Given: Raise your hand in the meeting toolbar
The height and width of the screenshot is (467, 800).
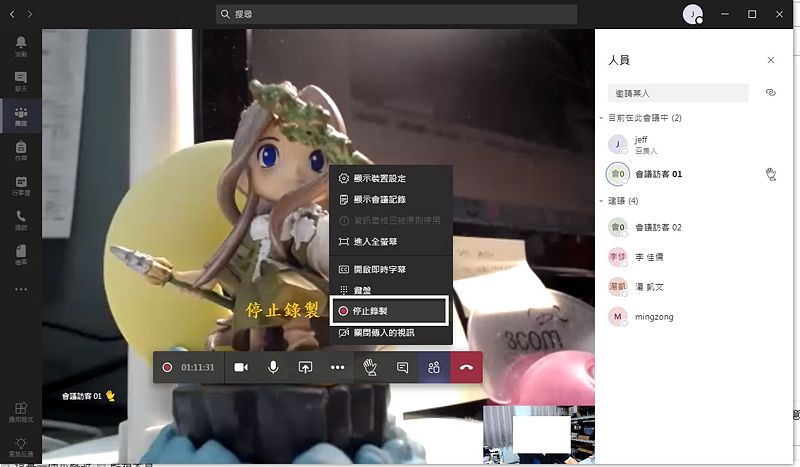Looking at the screenshot, I should [370, 367].
